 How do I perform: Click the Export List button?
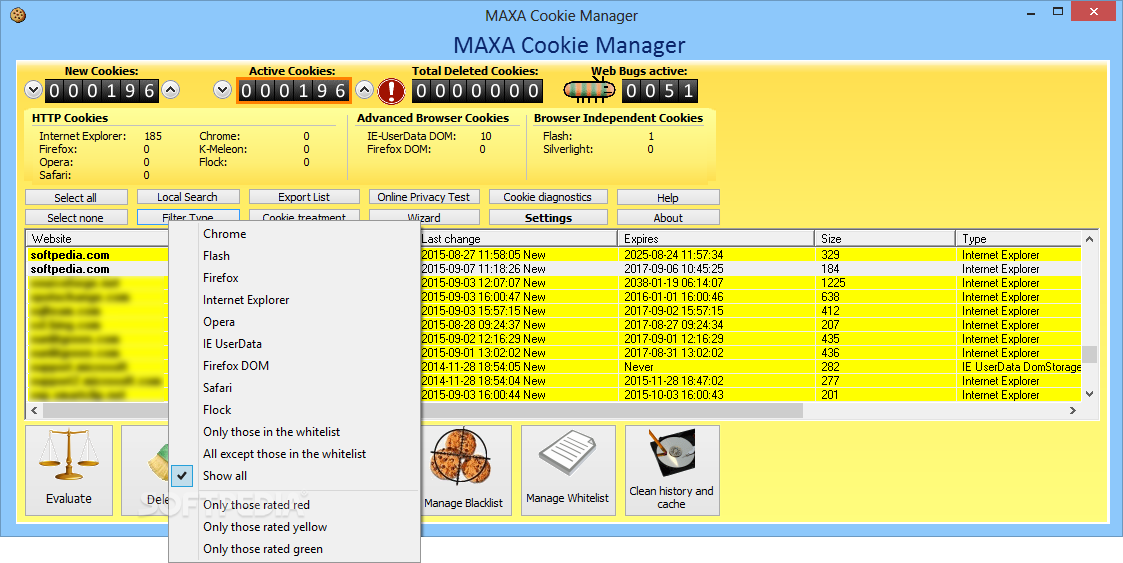click(x=304, y=197)
